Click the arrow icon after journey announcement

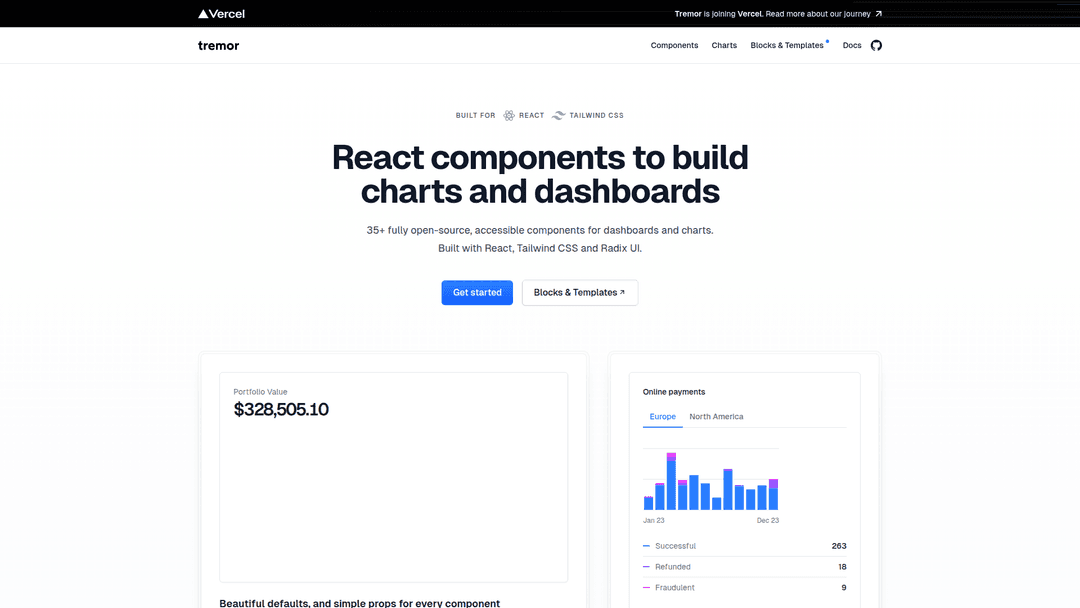(878, 14)
